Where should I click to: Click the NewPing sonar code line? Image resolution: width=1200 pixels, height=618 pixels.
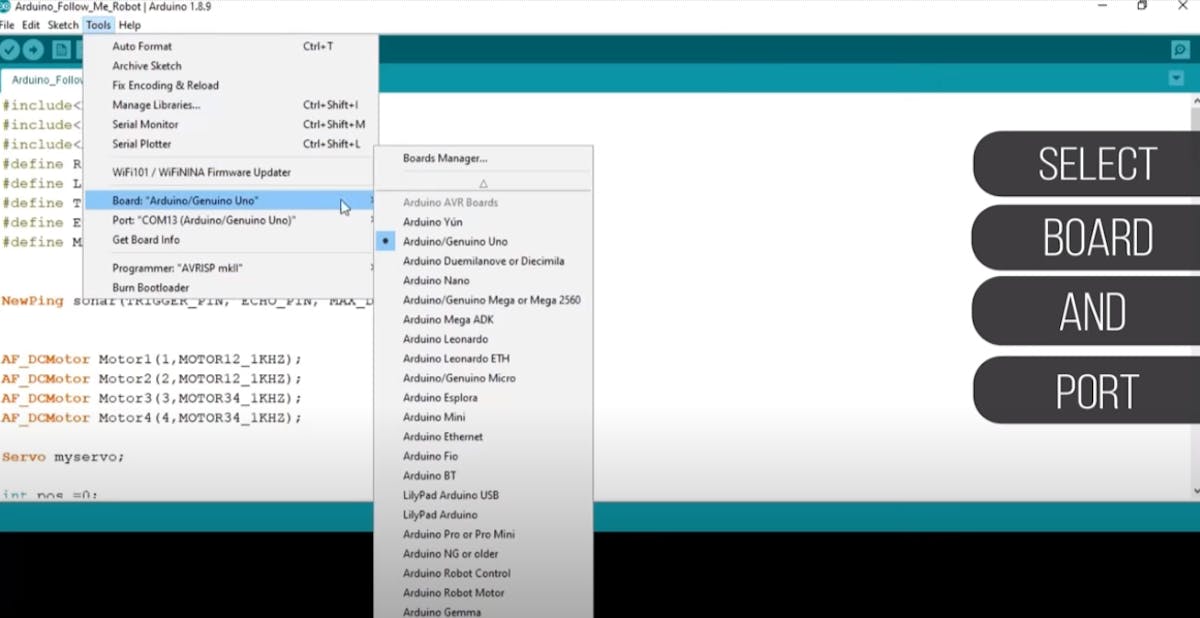188,300
